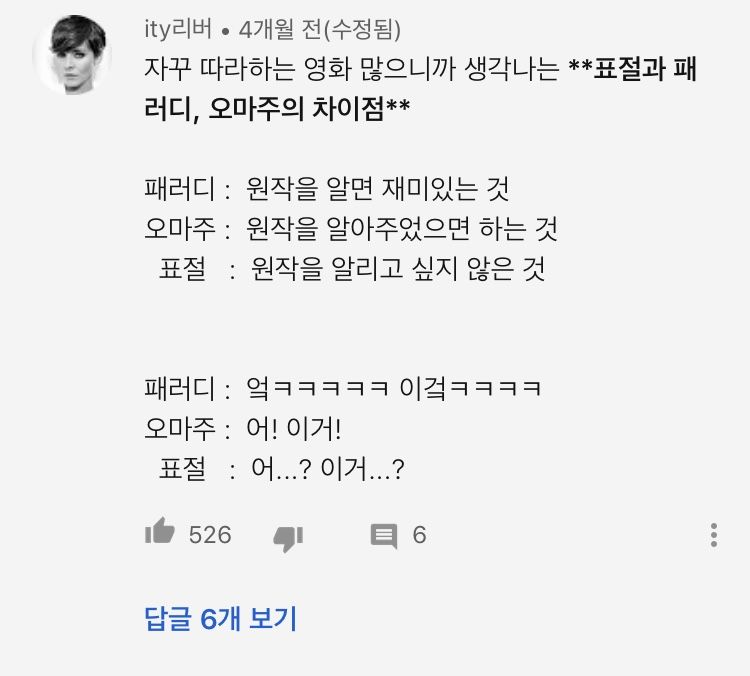
Task: Click the 526 like count
Action: pyautogui.click(x=210, y=535)
